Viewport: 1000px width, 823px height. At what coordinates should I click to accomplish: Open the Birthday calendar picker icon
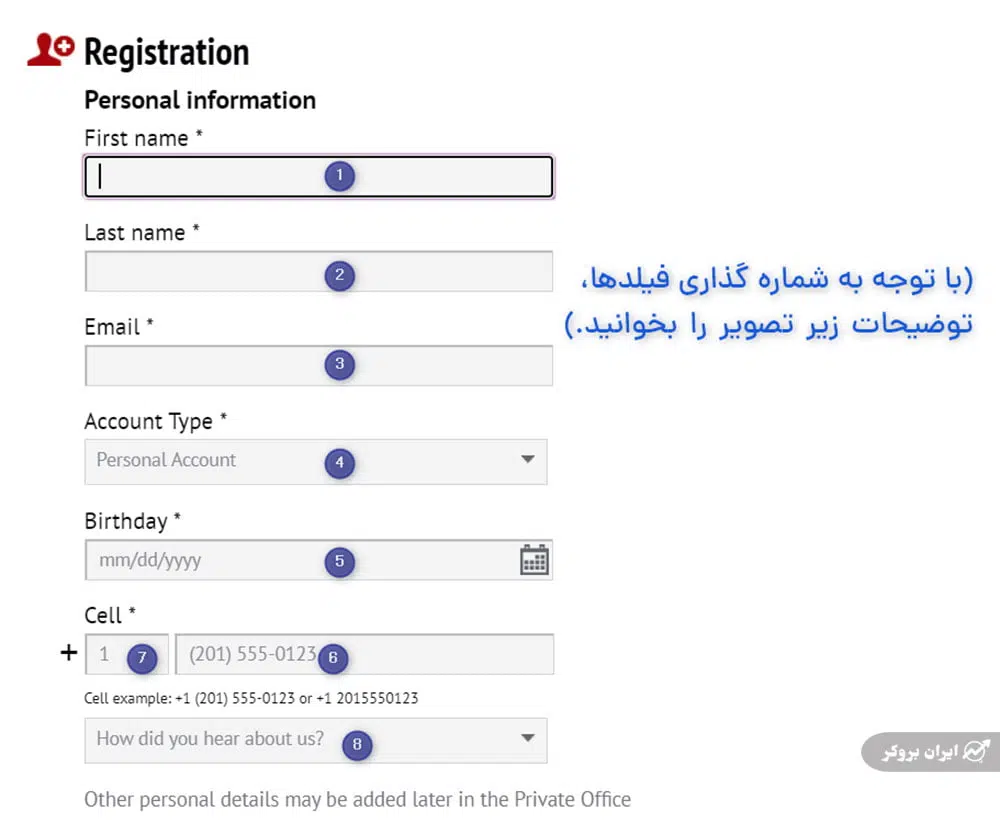534,560
